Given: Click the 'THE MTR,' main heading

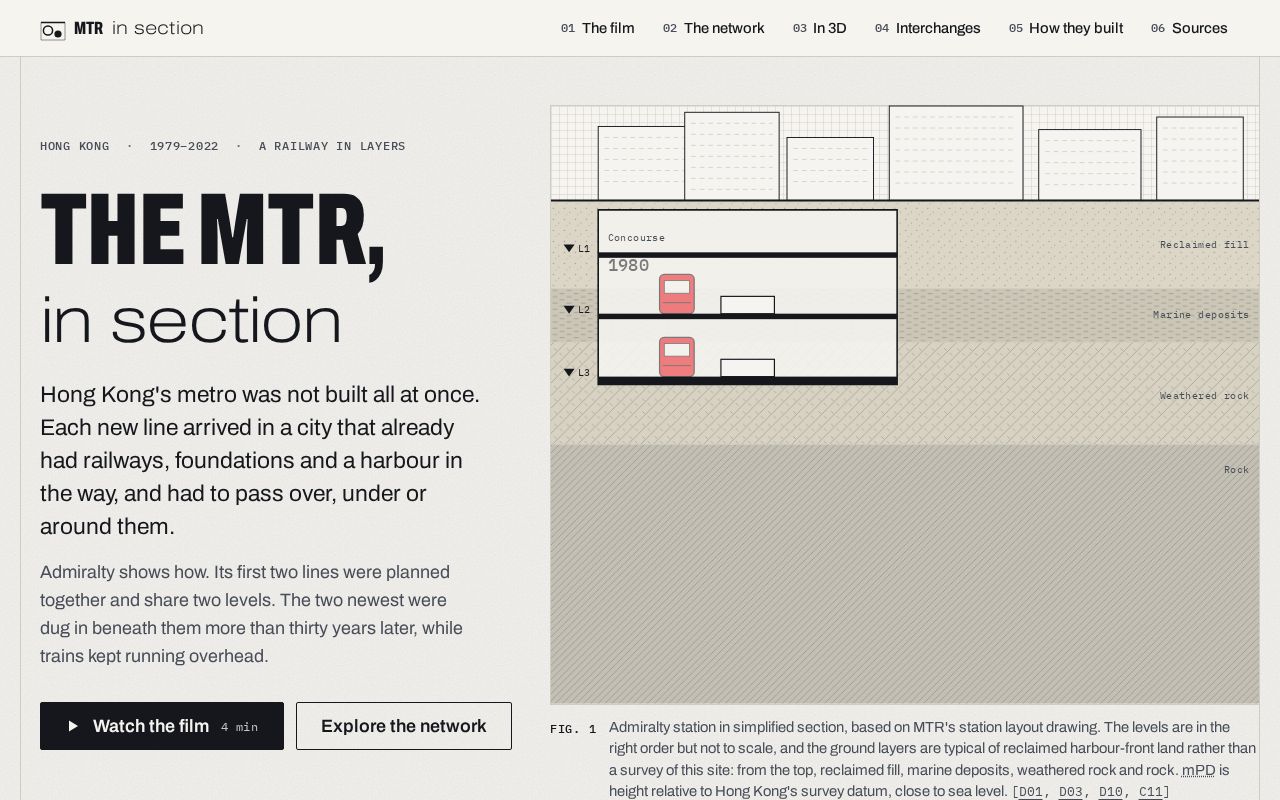Looking at the screenshot, I should coord(212,232).
